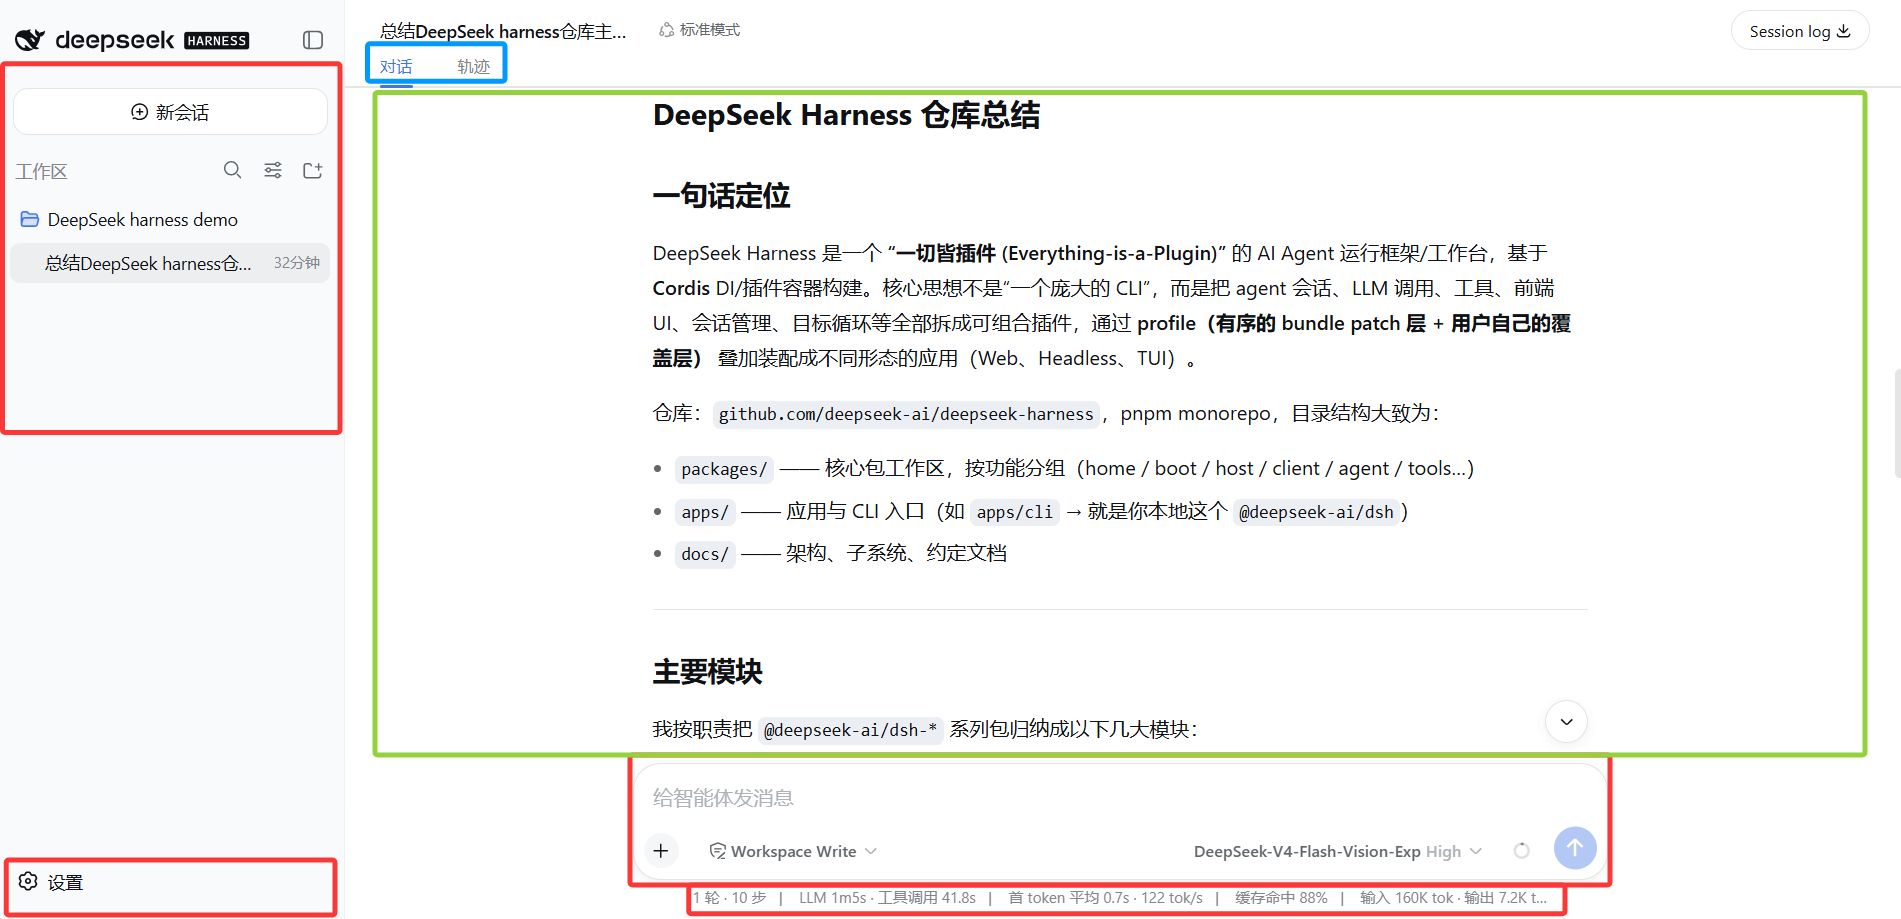This screenshot has height=919, width=1901.
Task: Click the @deepseek-ai/dsh-* code snippet
Action: (850, 730)
